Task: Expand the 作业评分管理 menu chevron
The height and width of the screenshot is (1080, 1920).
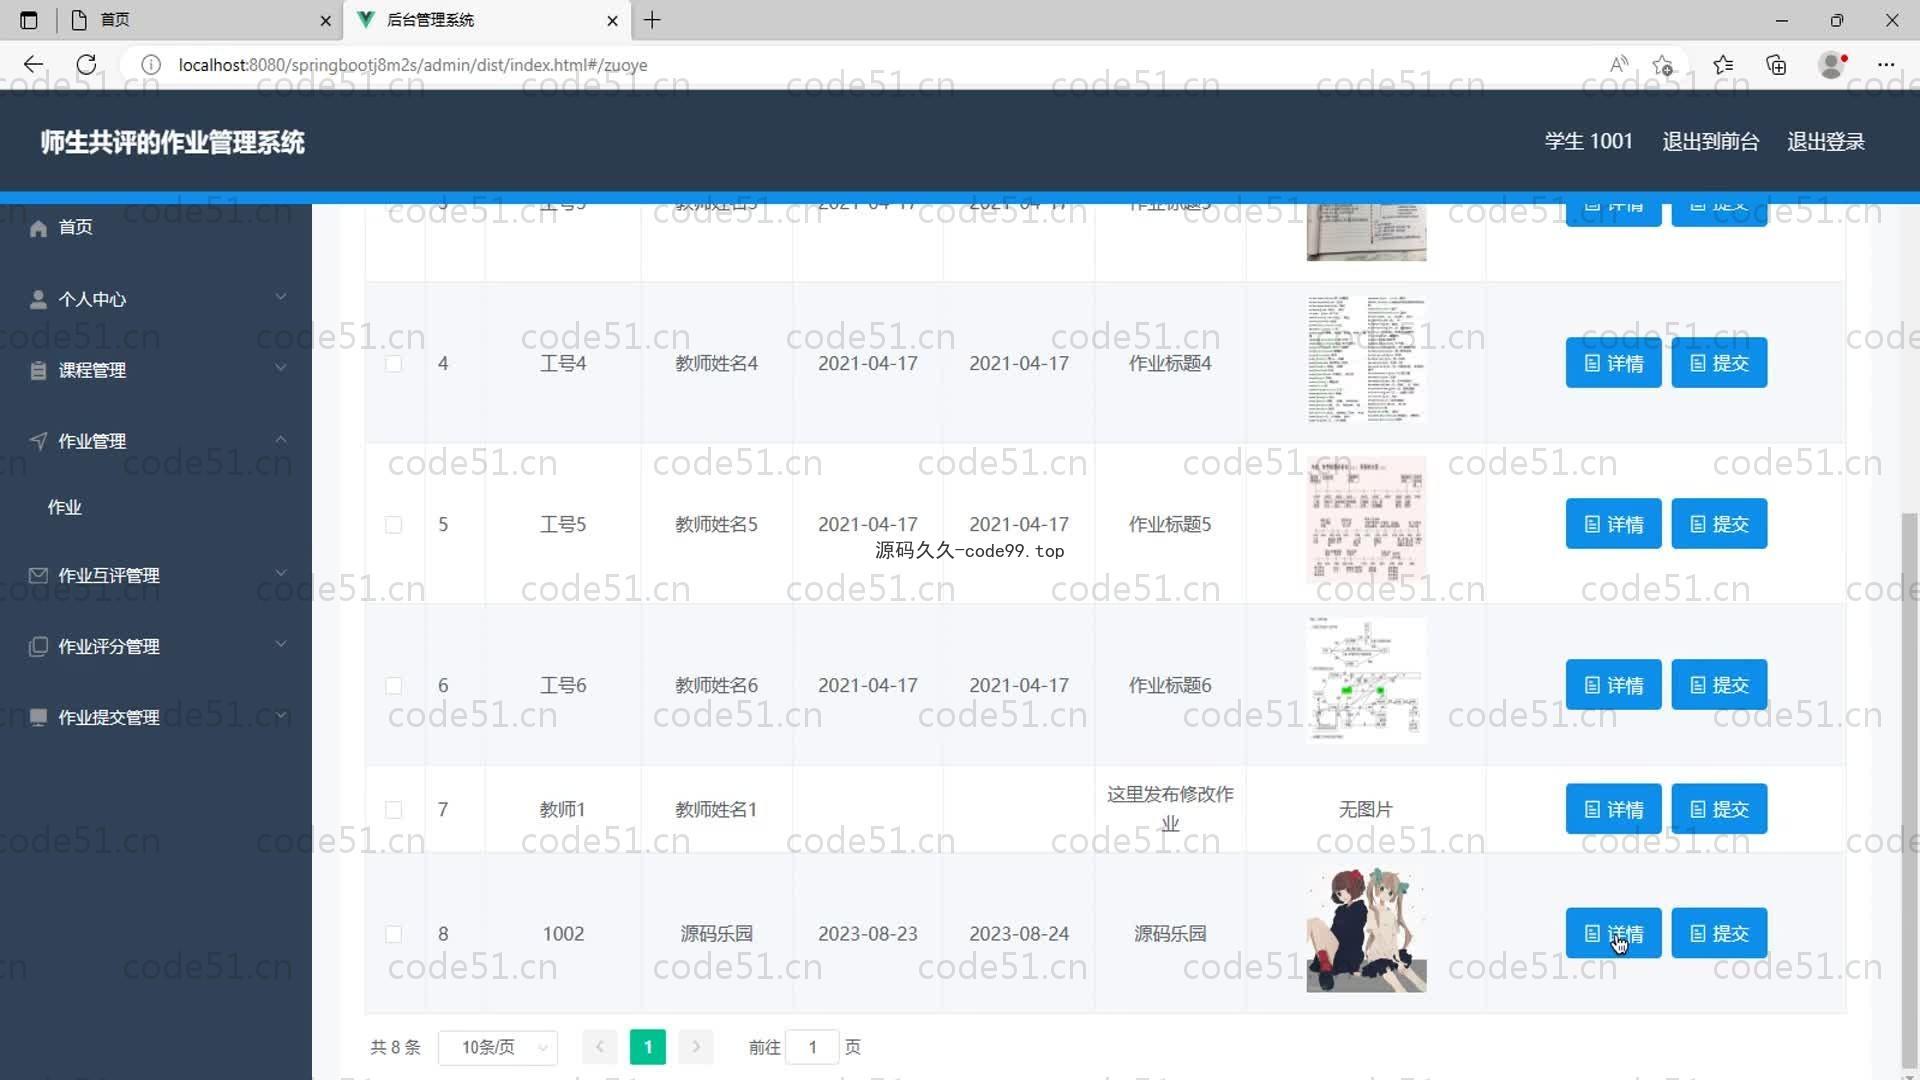Action: [x=281, y=644]
